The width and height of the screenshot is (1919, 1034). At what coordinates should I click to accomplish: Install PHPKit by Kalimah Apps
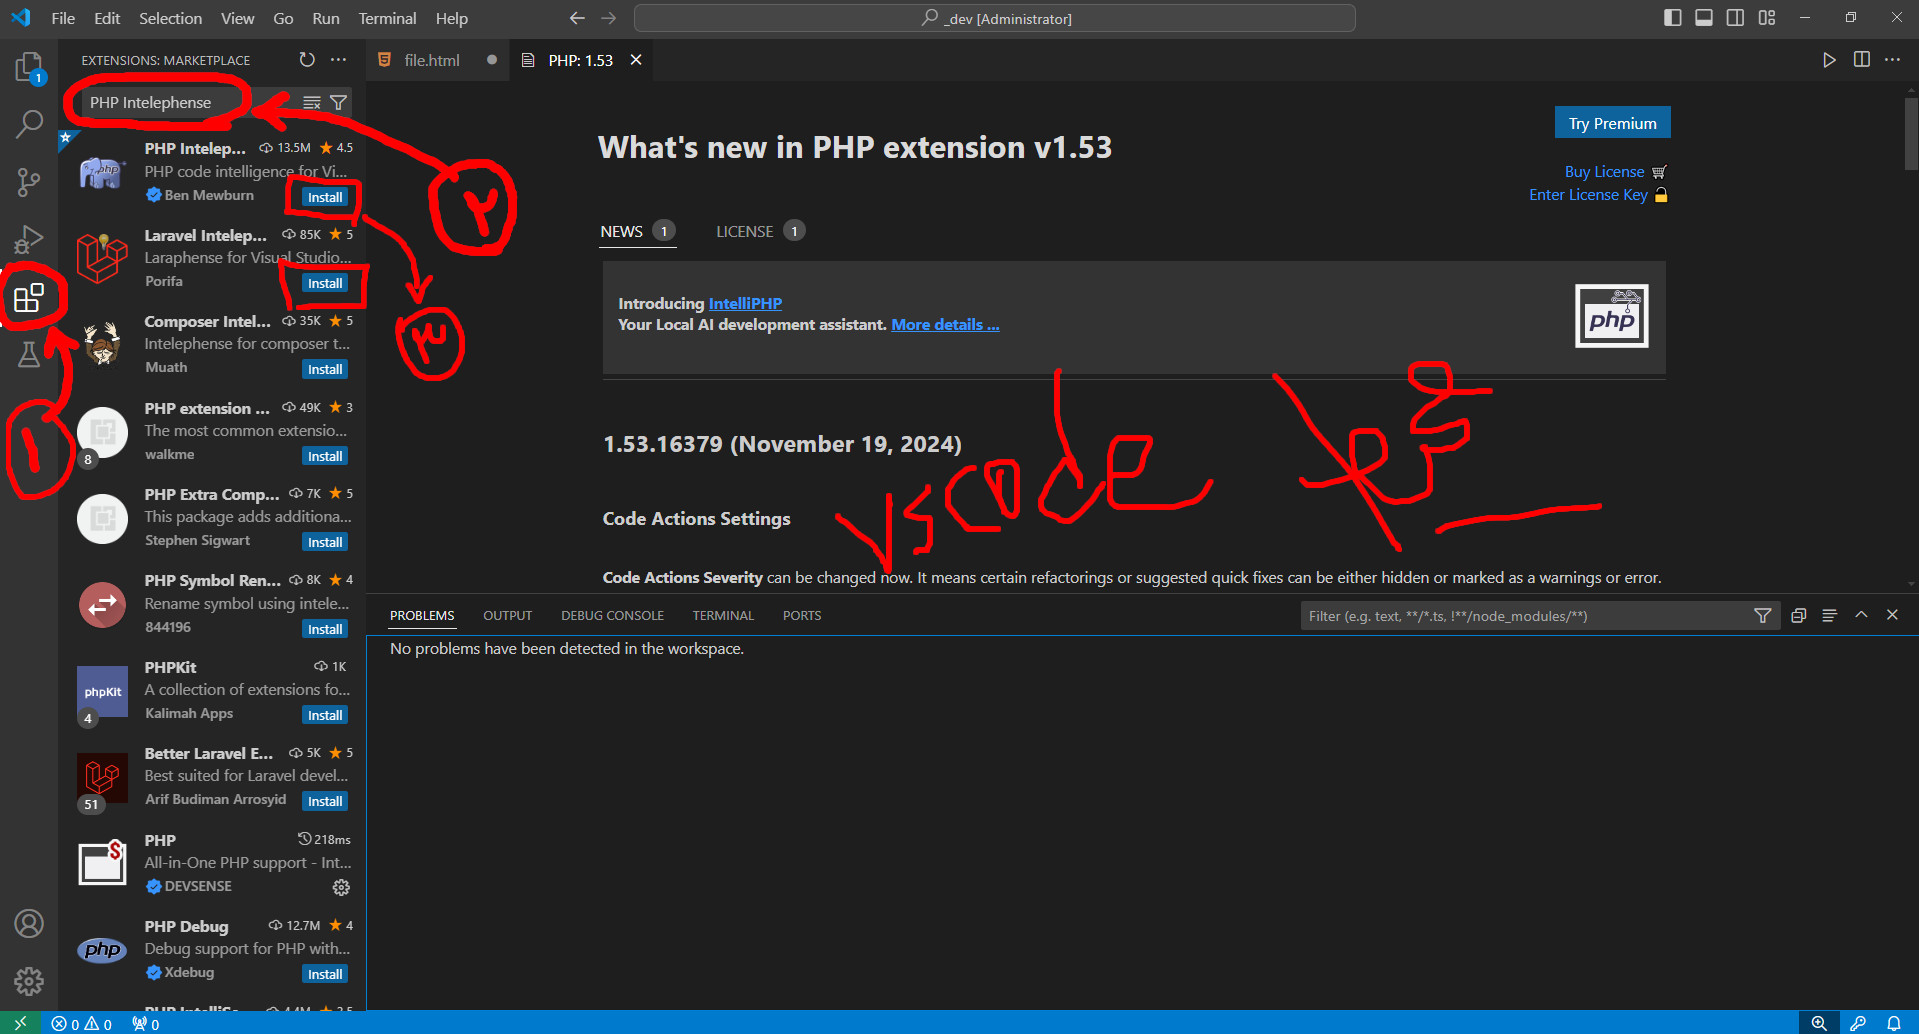325,715
